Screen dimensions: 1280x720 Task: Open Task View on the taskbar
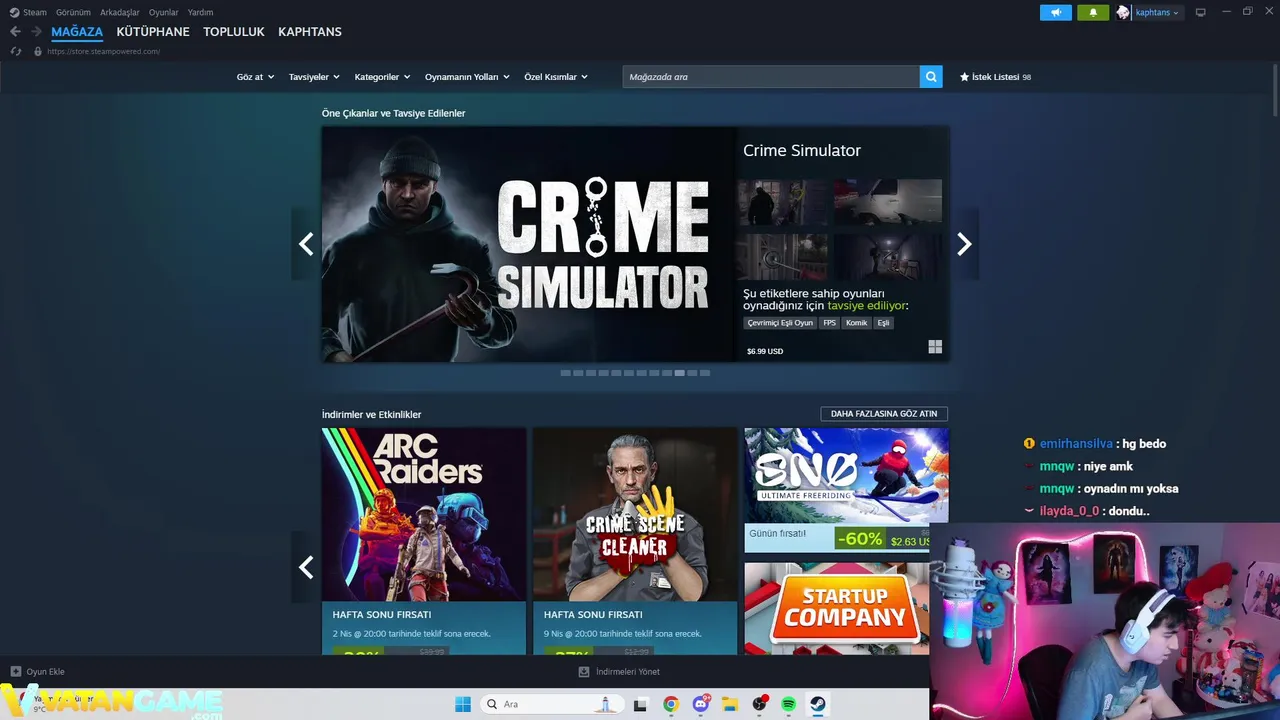pyautogui.click(x=641, y=704)
